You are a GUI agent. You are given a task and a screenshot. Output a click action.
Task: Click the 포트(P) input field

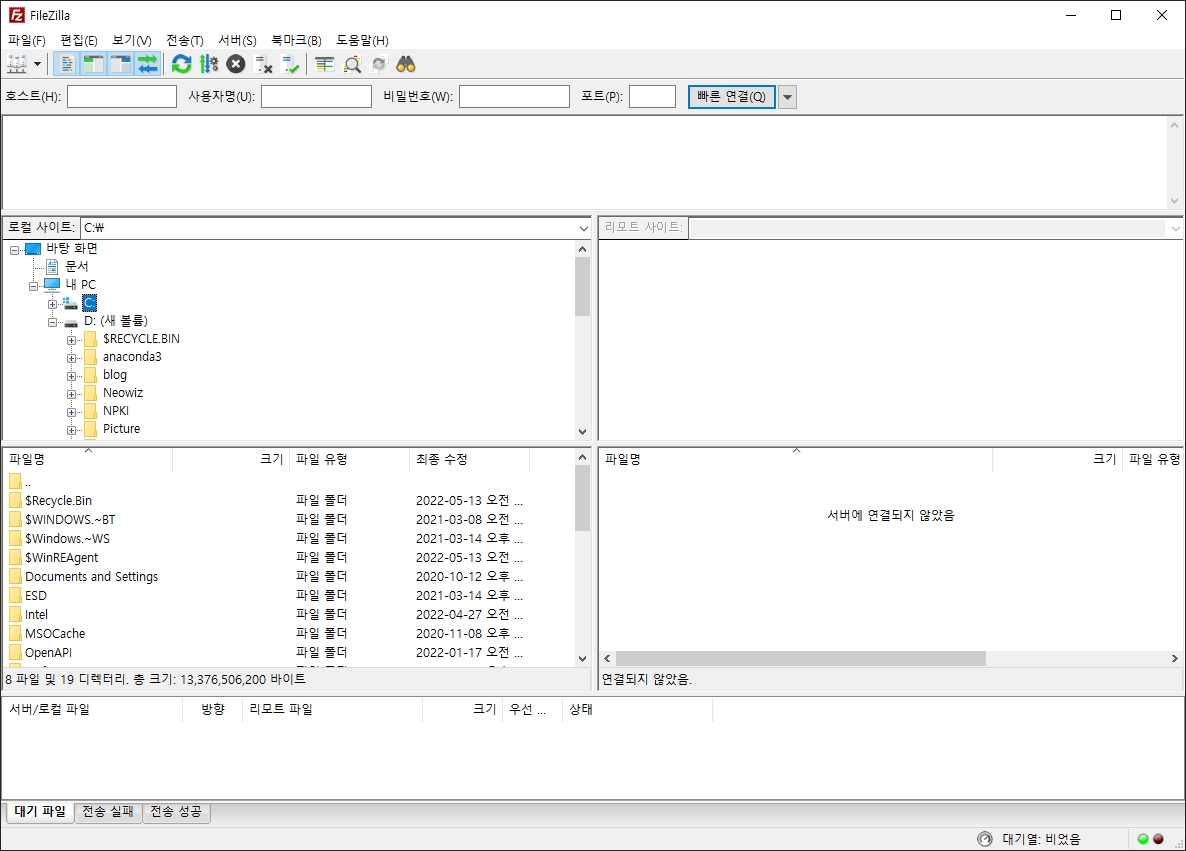652,97
